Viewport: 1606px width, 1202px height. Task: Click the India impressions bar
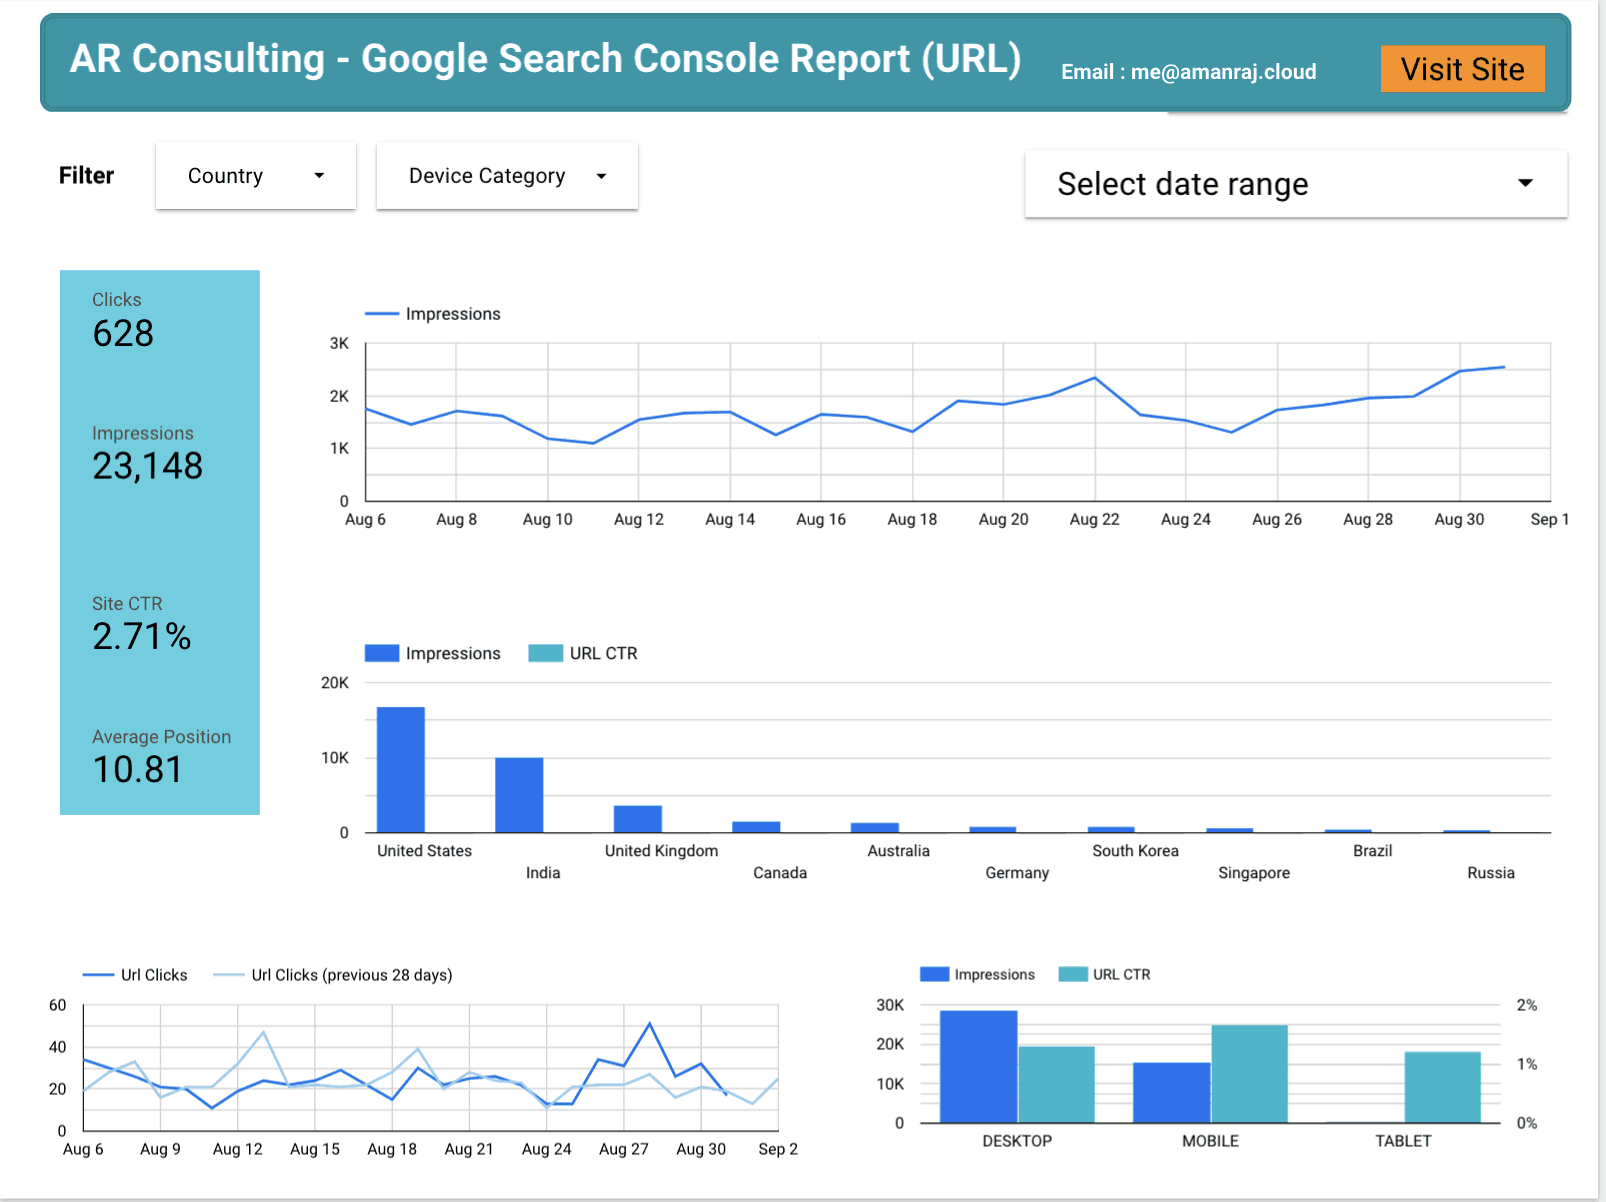[519, 795]
